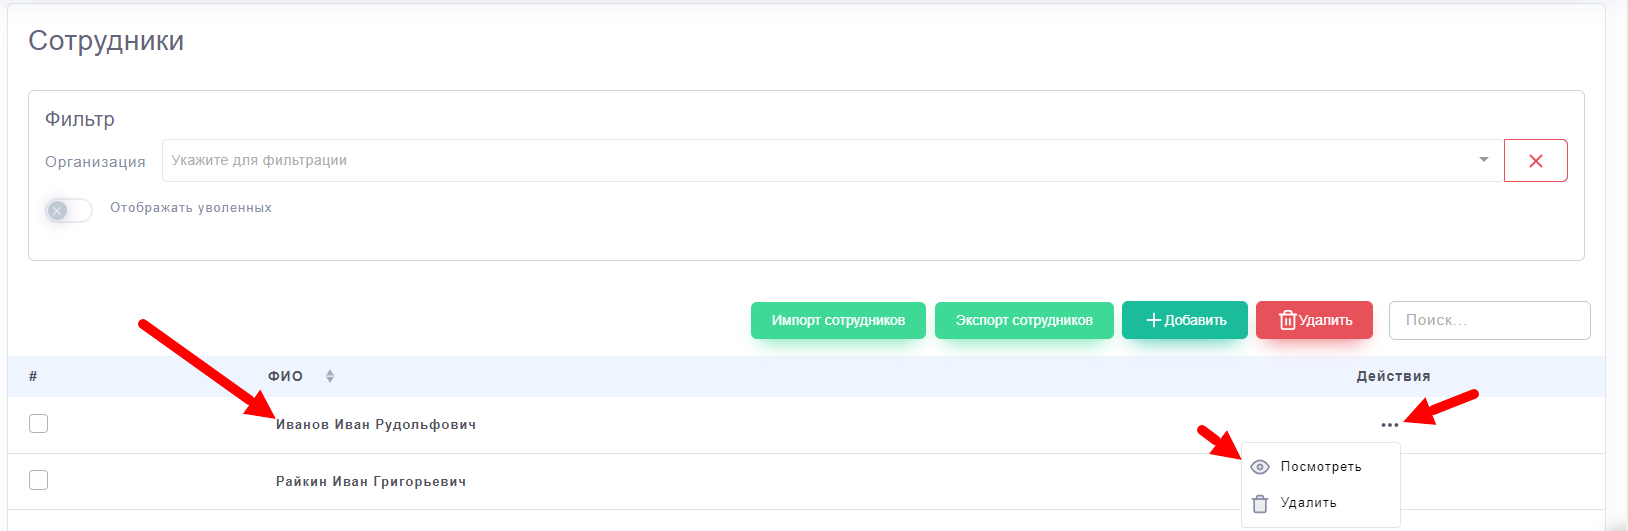Toggle the Отображать уволенных switch
The image size is (1628, 531).
pyautogui.click(x=68, y=210)
